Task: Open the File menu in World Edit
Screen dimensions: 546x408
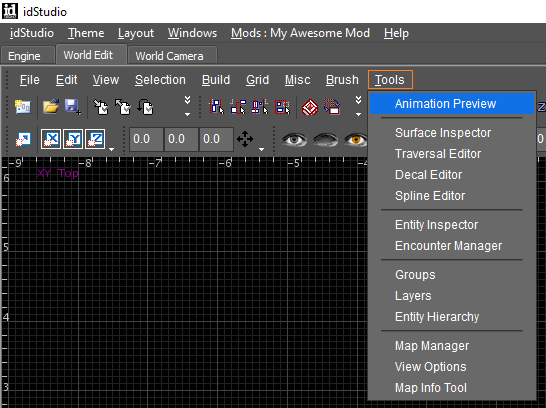Action: pyautogui.click(x=30, y=80)
